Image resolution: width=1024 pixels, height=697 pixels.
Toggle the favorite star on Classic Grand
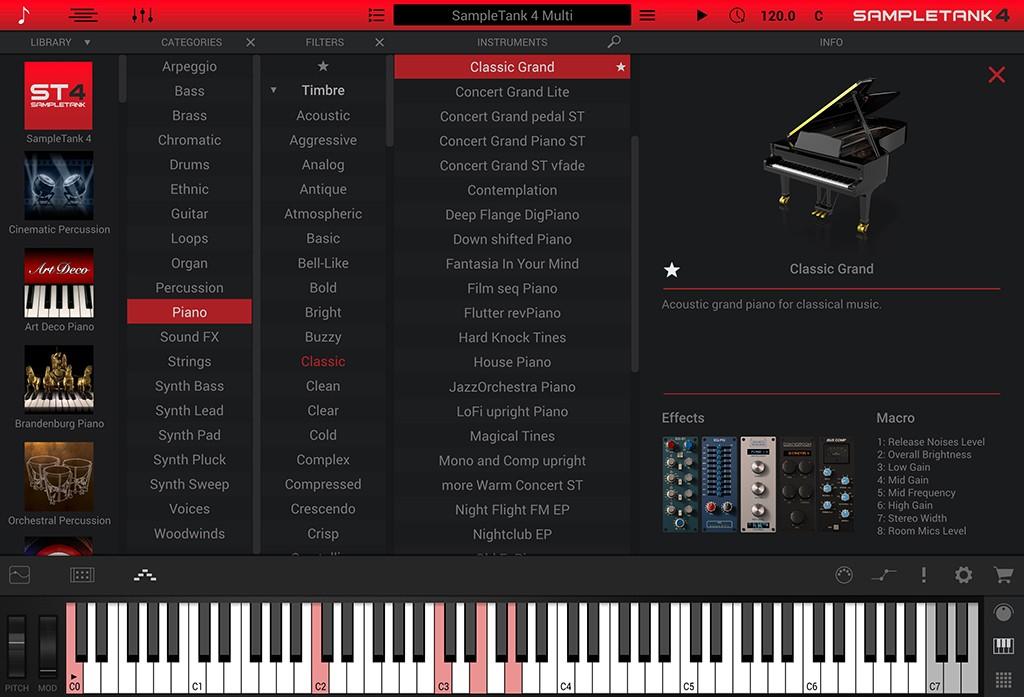(x=620, y=66)
